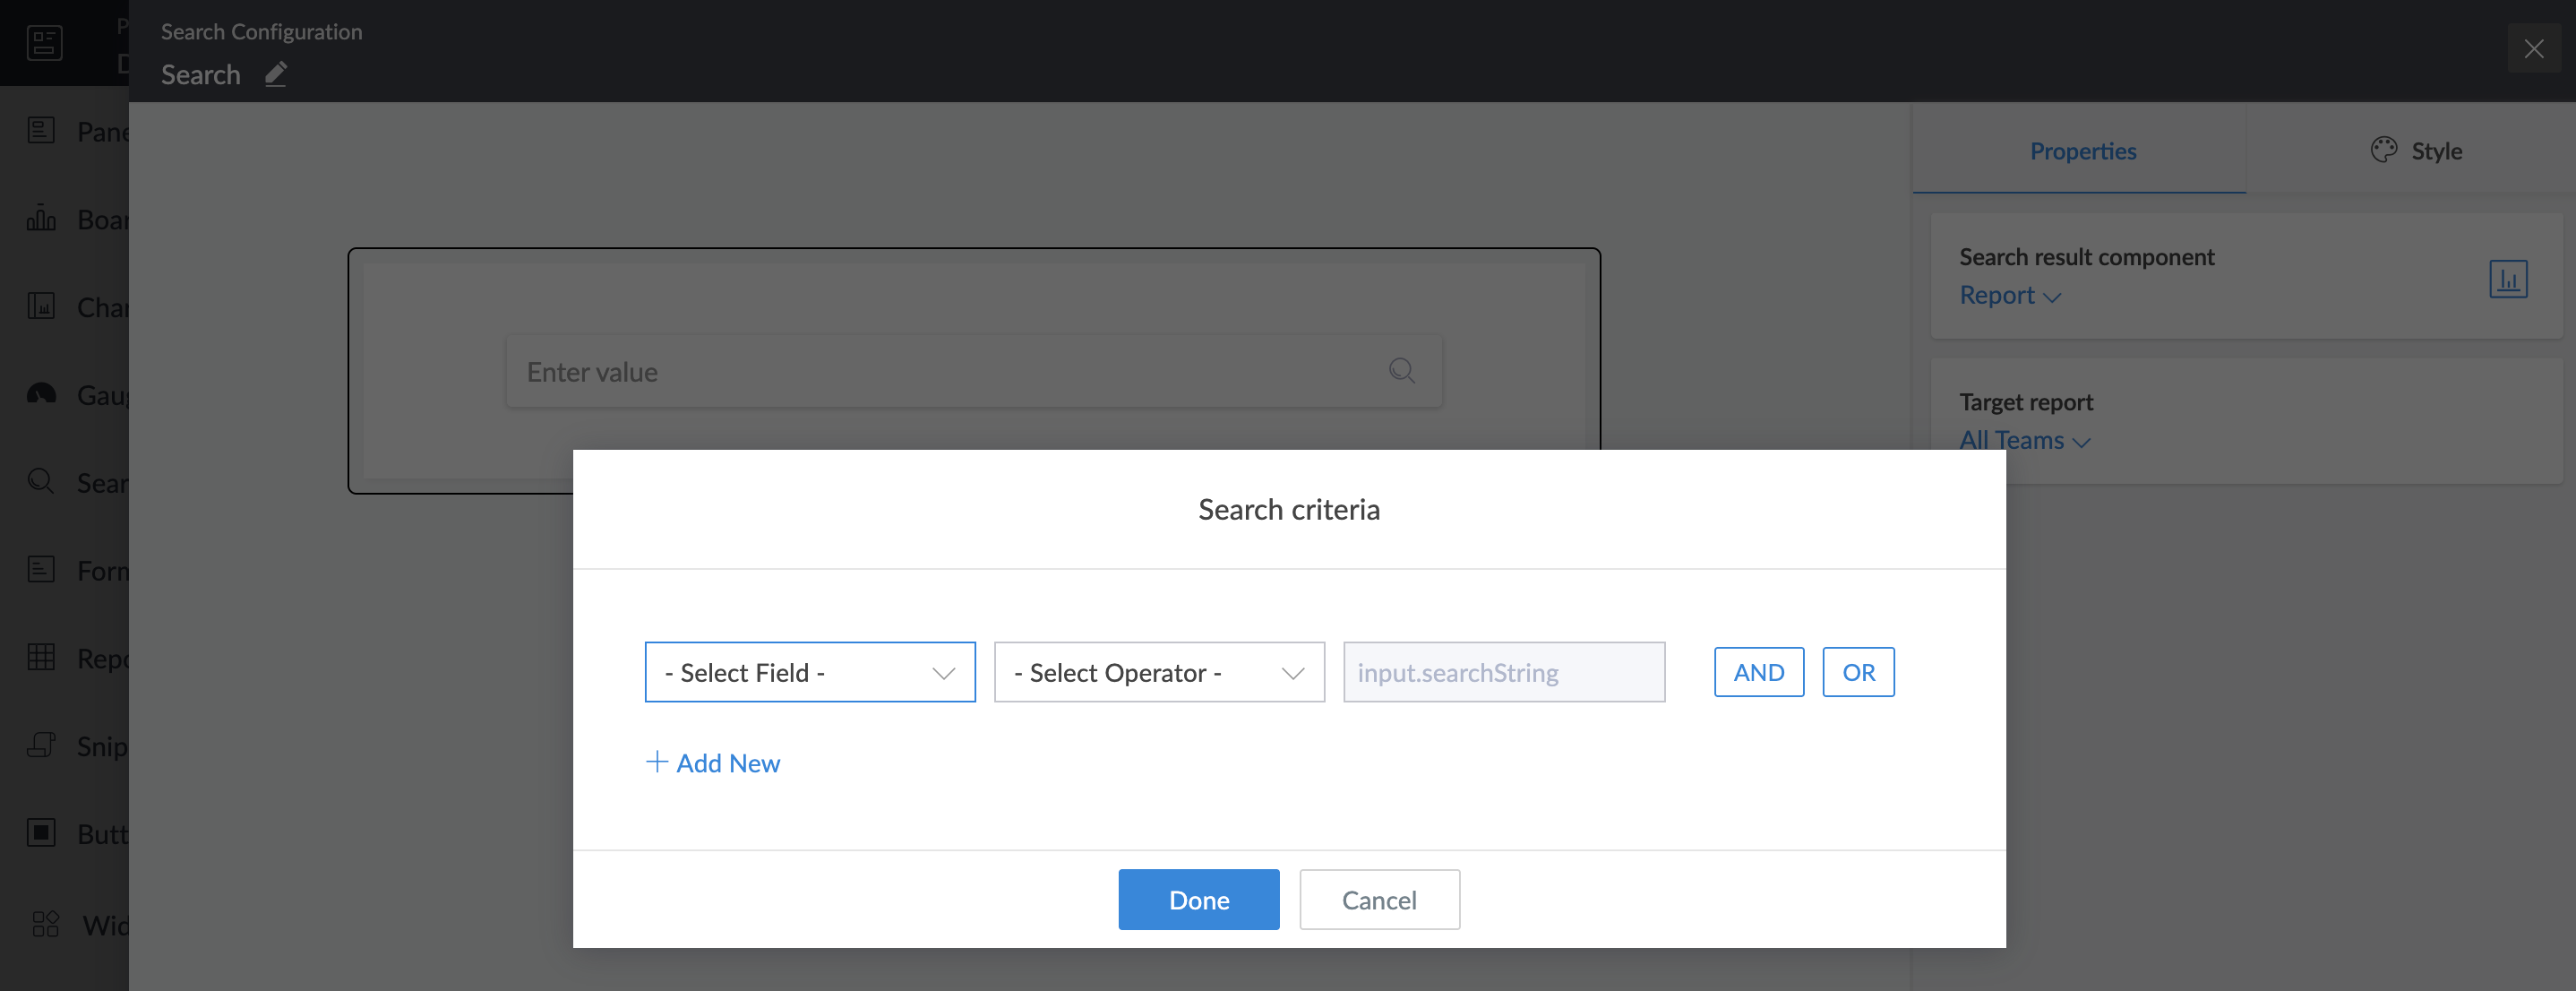Click the Button element icon in sidebar

[x=41, y=832]
